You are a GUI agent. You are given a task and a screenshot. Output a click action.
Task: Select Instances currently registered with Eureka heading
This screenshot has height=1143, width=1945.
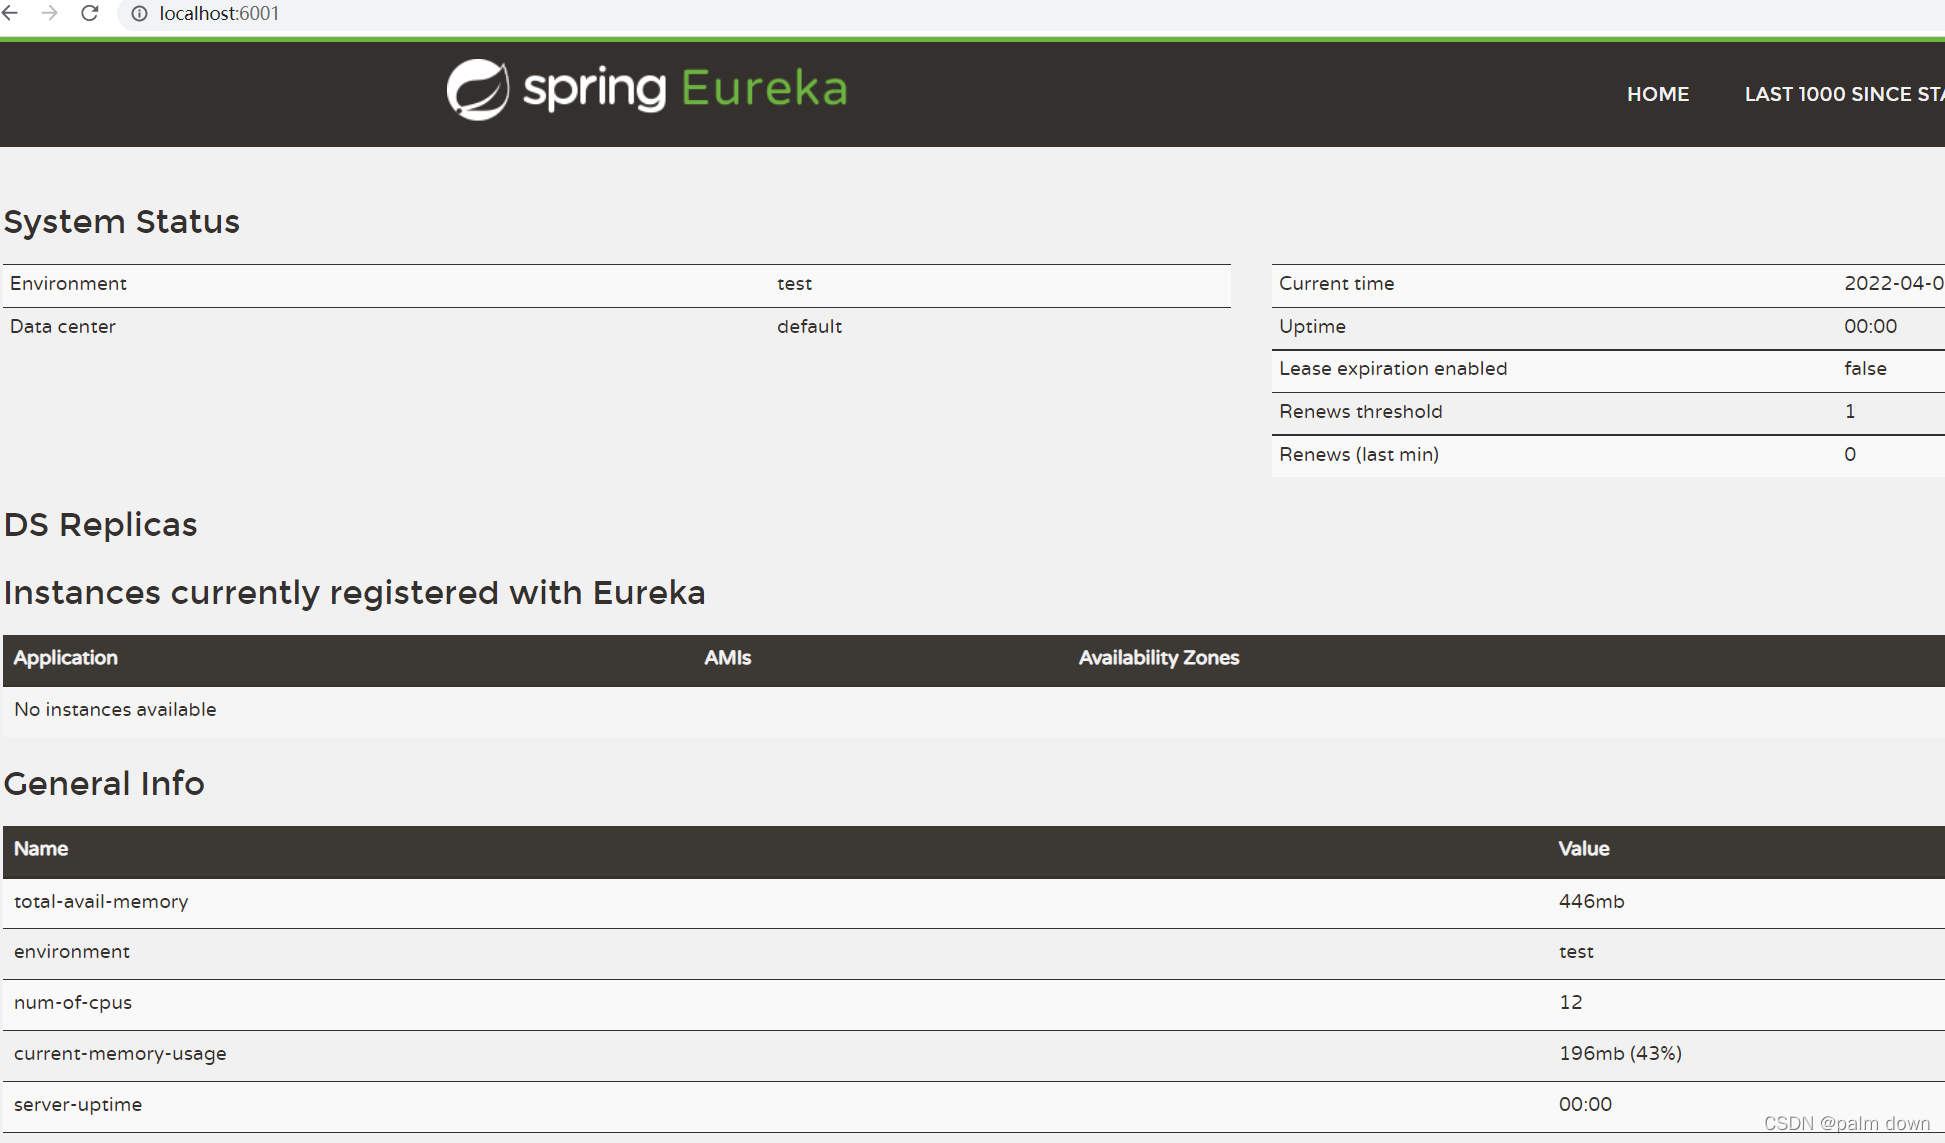click(x=355, y=593)
